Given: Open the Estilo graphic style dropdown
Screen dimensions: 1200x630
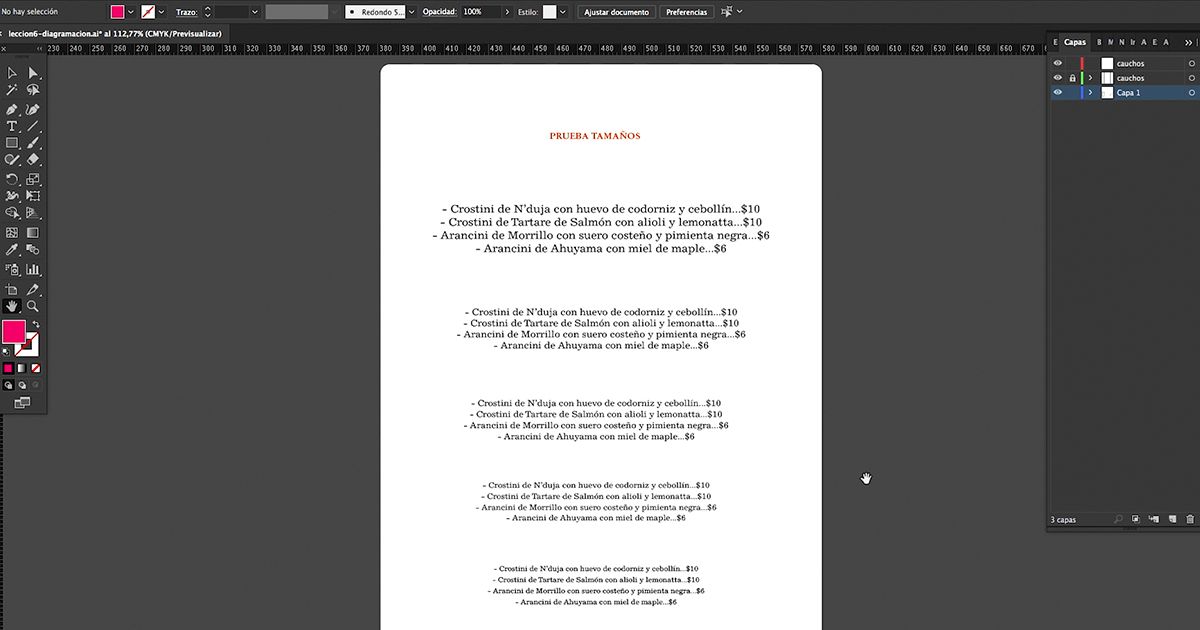Looking at the screenshot, I should pyautogui.click(x=563, y=12).
